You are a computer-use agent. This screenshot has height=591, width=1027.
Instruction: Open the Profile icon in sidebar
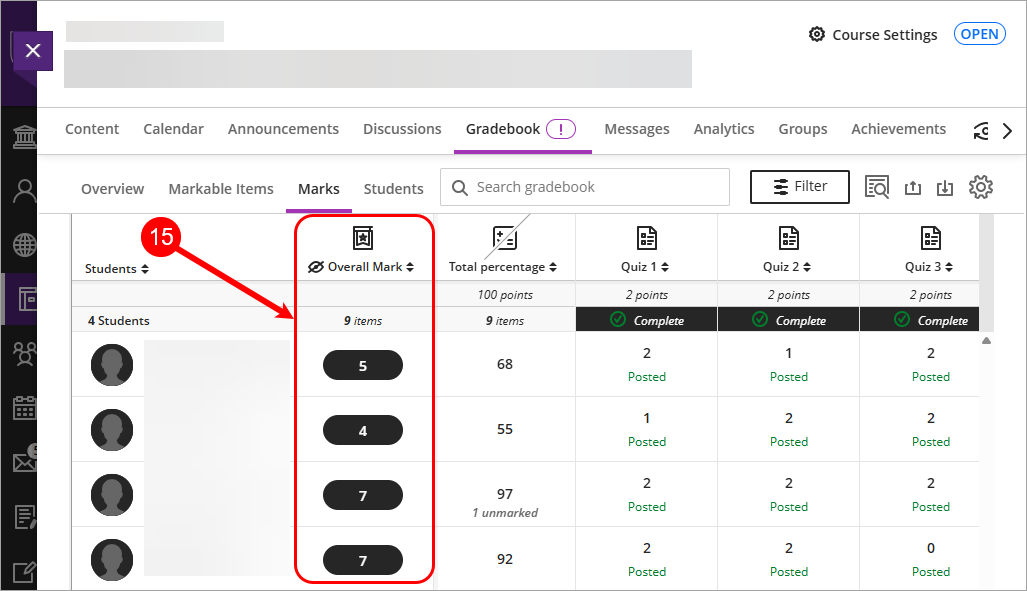point(24,190)
